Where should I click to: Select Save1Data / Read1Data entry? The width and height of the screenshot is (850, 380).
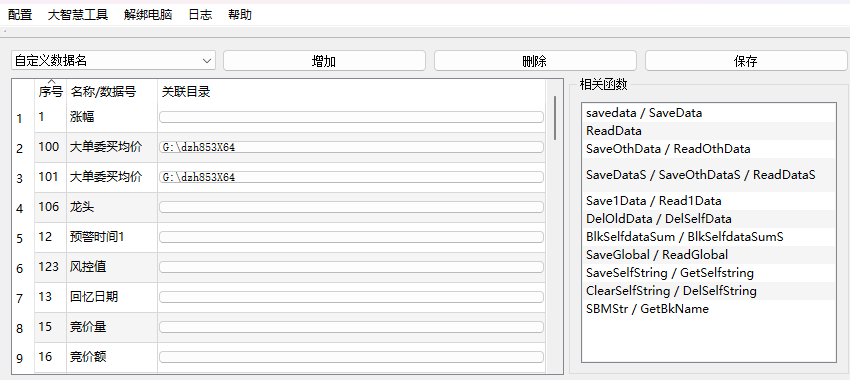coord(709,201)
